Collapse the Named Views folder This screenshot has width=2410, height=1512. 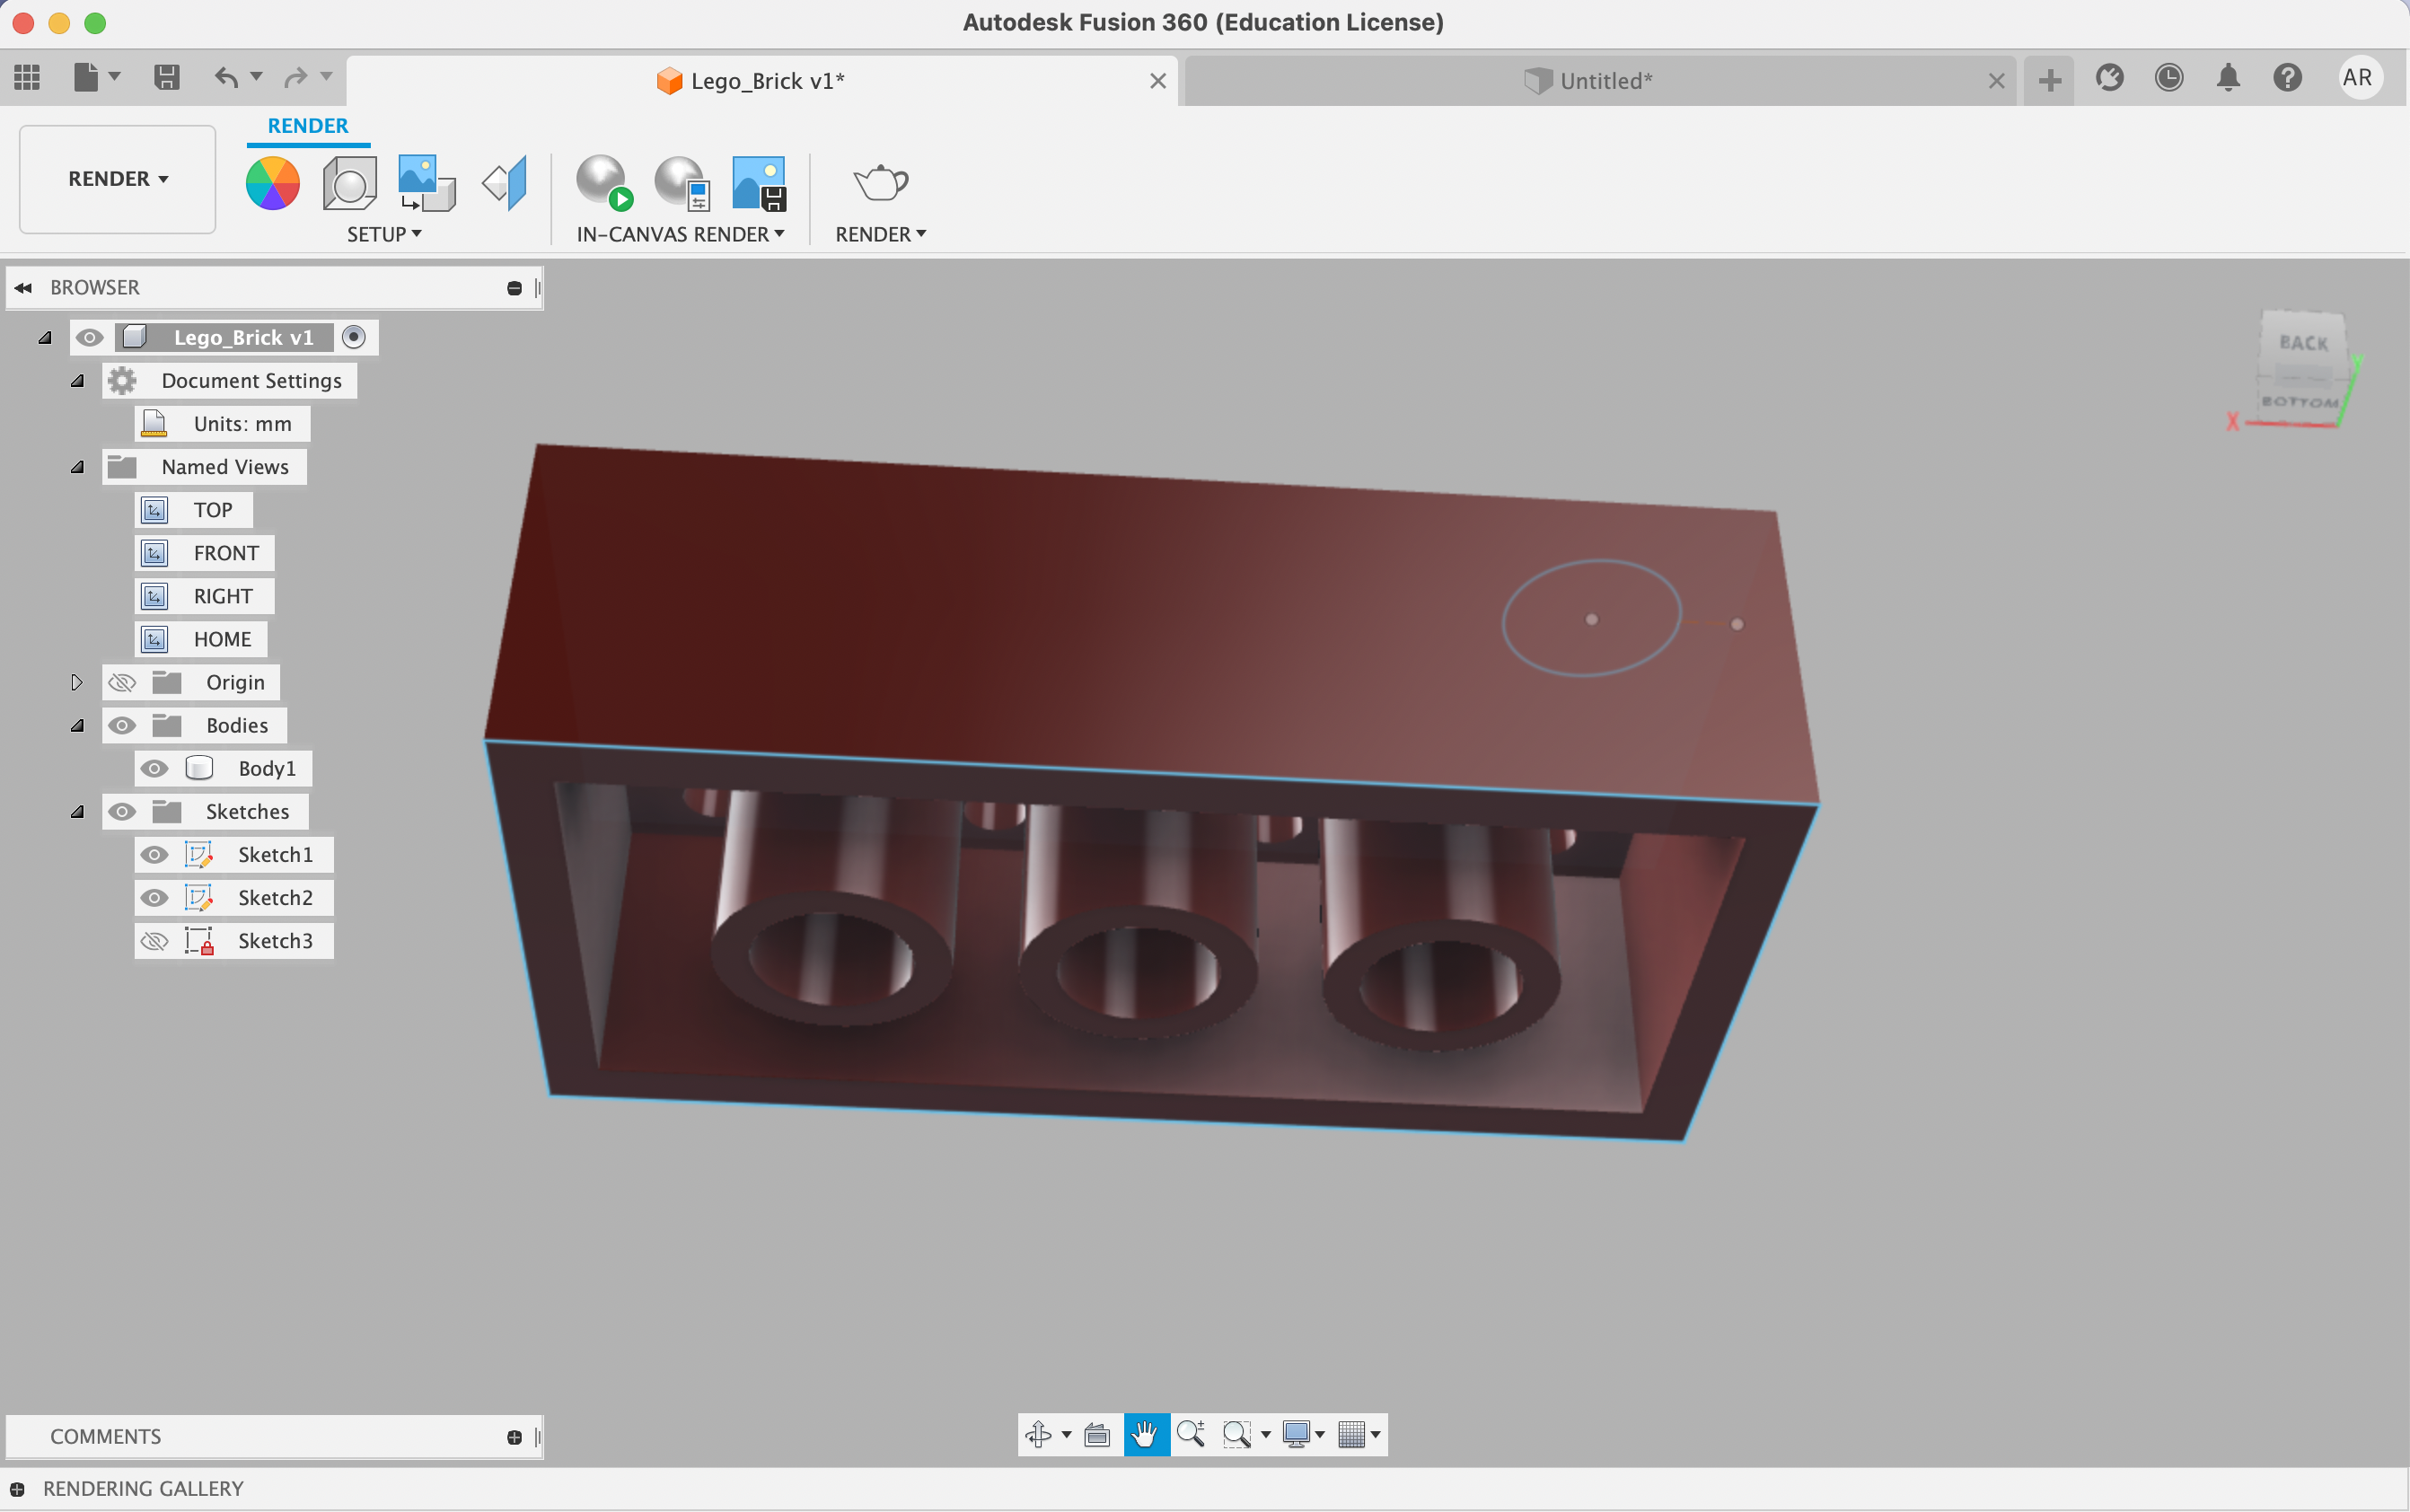[77, 467]
